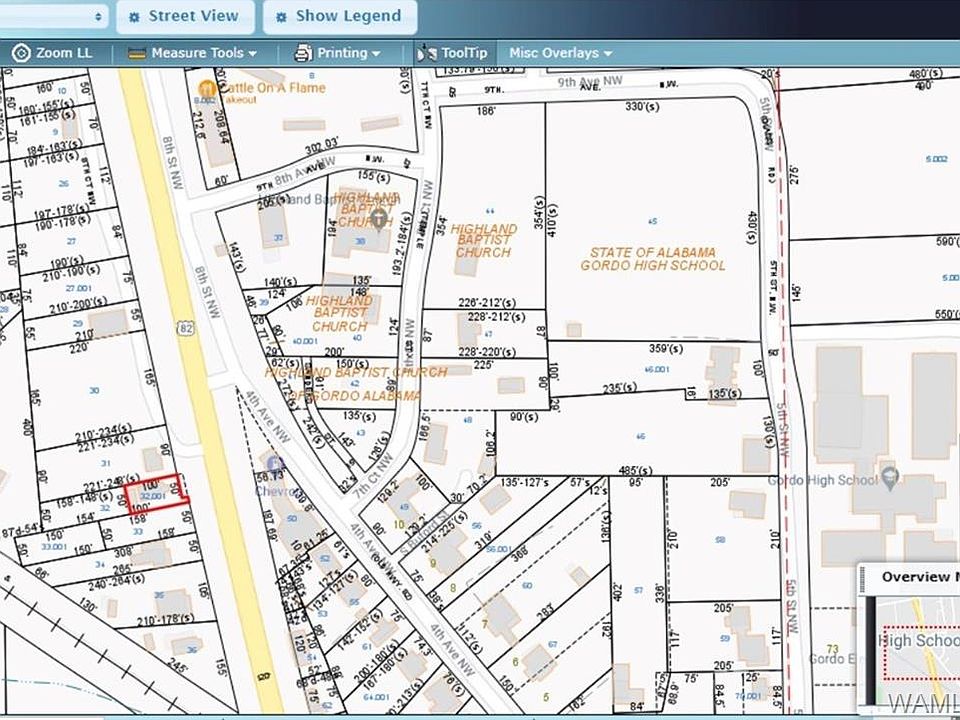Click the Zoom LL target icon

tap(21, 53)
